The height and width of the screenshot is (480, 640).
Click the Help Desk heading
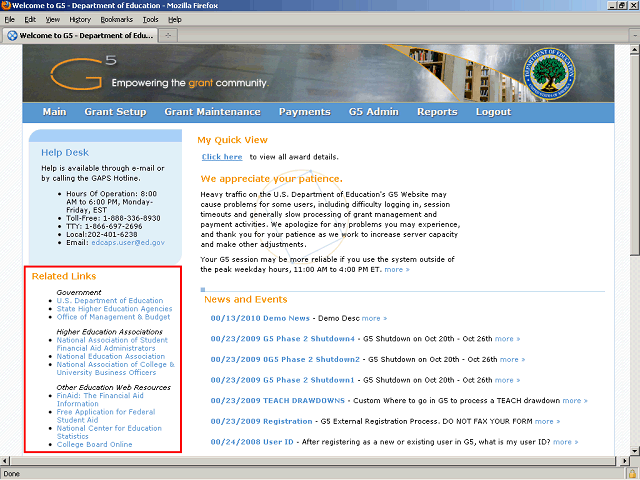(x=65, y=153)
